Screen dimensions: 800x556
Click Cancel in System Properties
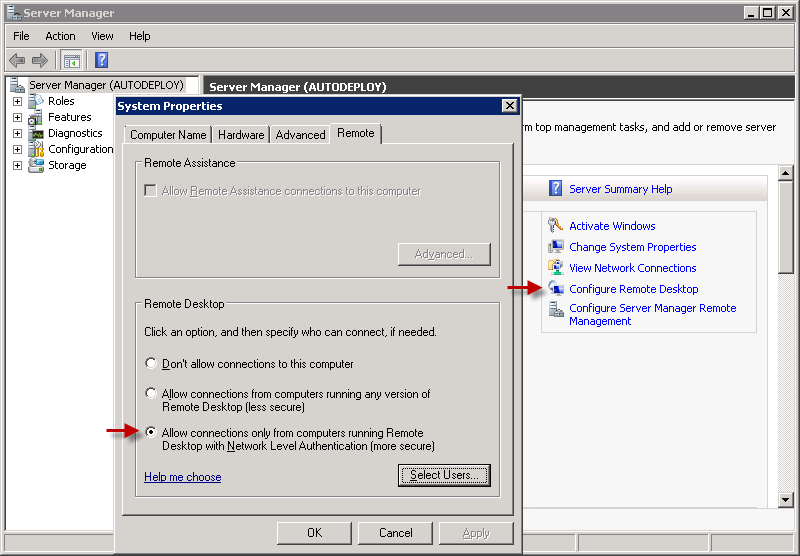coord(395,533)
